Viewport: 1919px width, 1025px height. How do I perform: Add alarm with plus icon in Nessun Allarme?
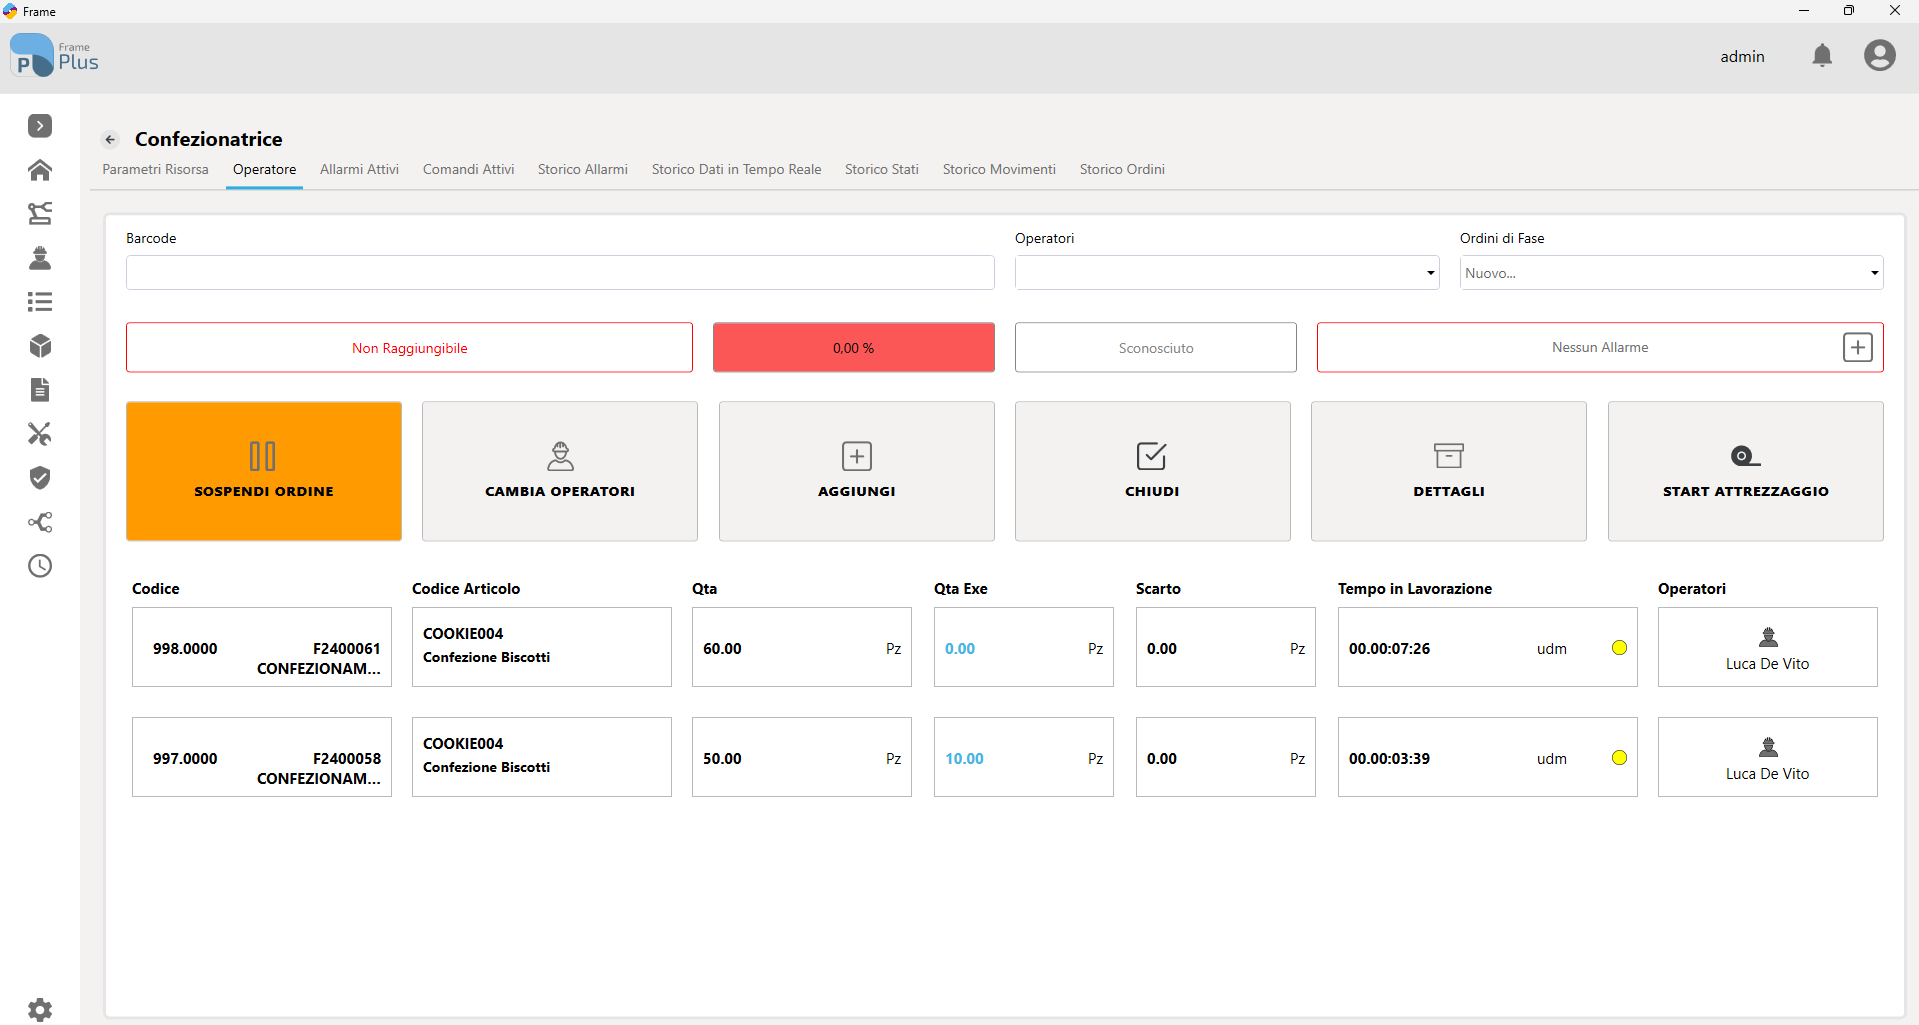coord(1858,347)
